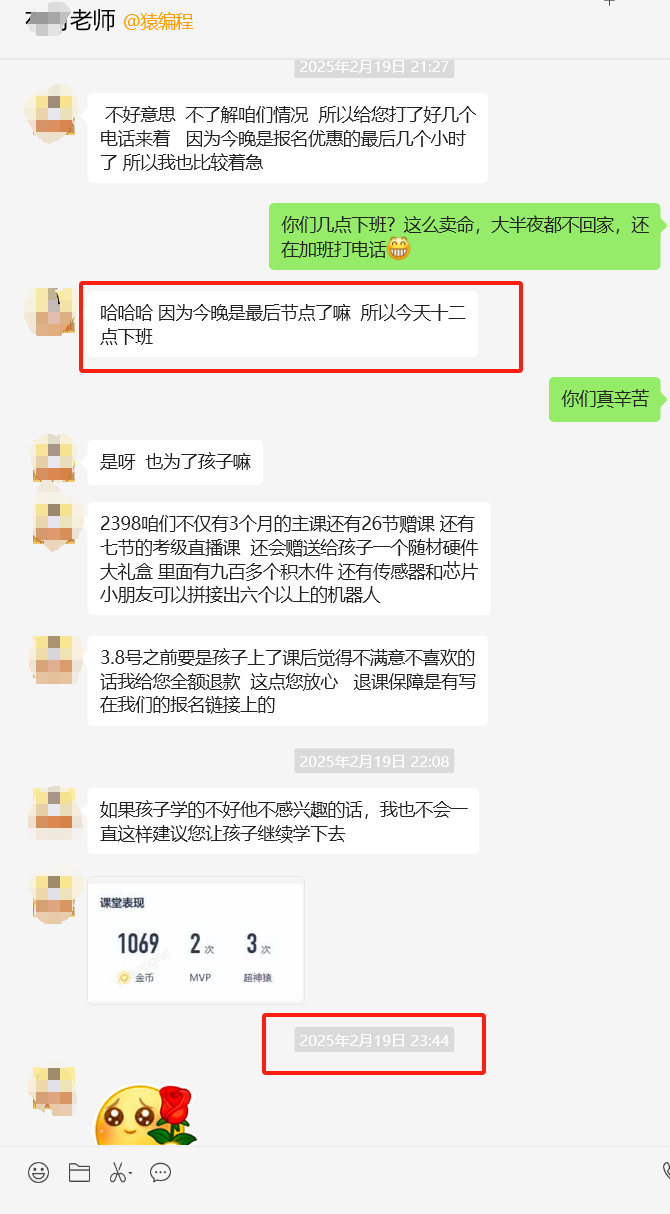Click the avatar next to 是呀 也为了孩子嘛
670x1214 pixels.
tap(54, 462)
